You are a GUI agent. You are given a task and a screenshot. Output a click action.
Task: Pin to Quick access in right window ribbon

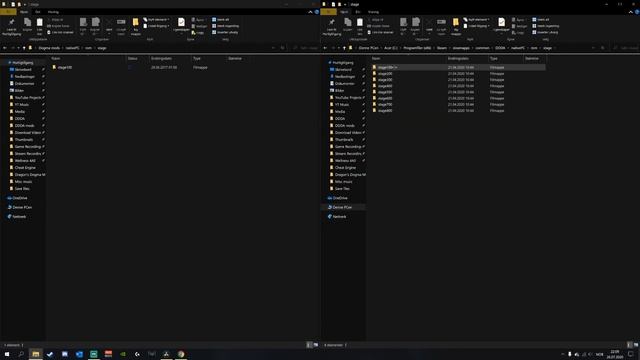(x=331, y=27)
